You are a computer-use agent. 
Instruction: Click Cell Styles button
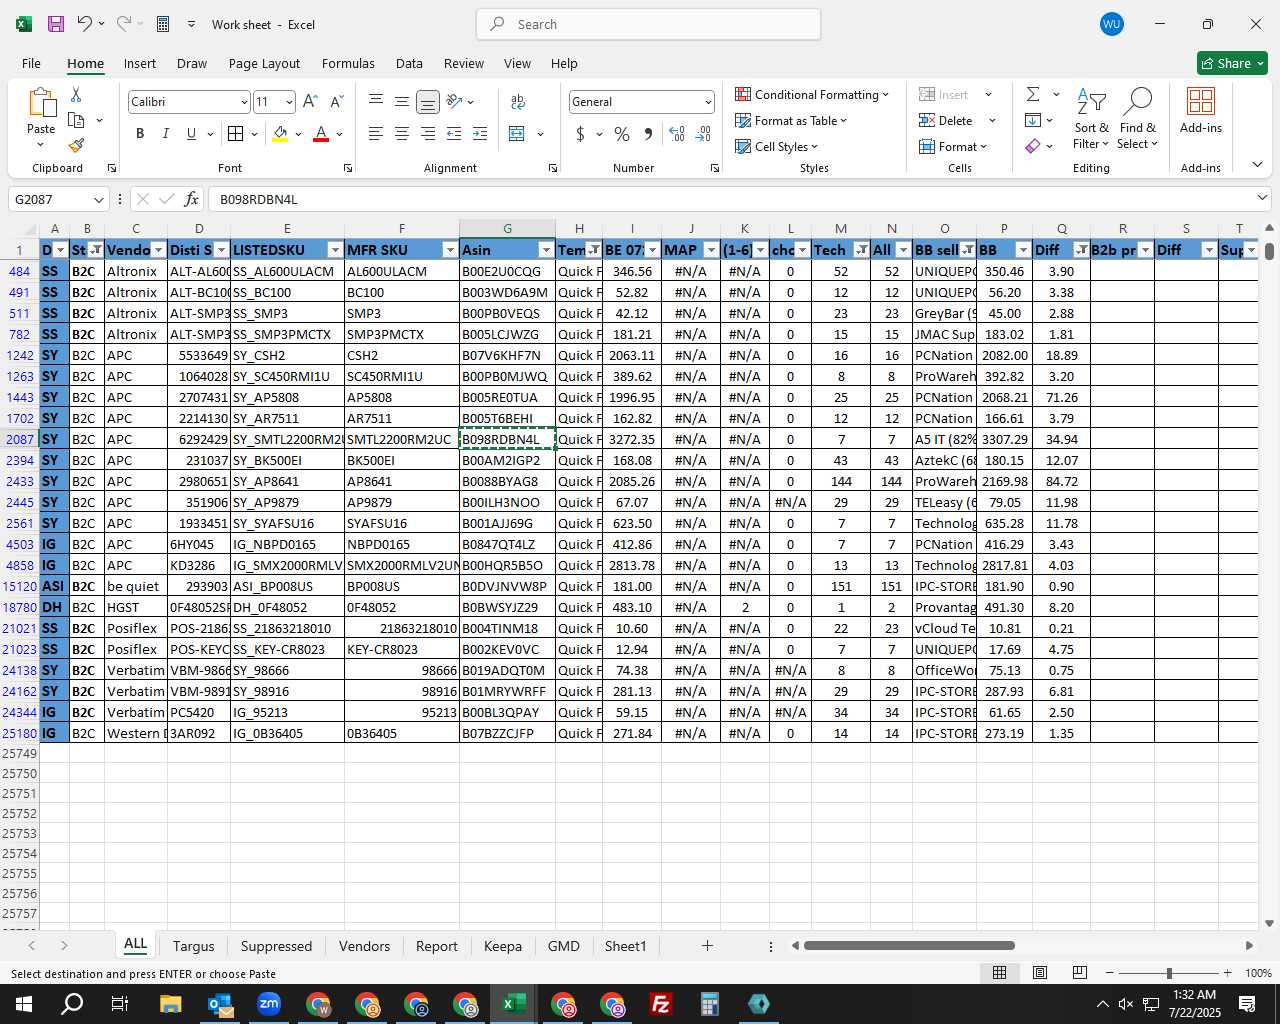point(777,146)
